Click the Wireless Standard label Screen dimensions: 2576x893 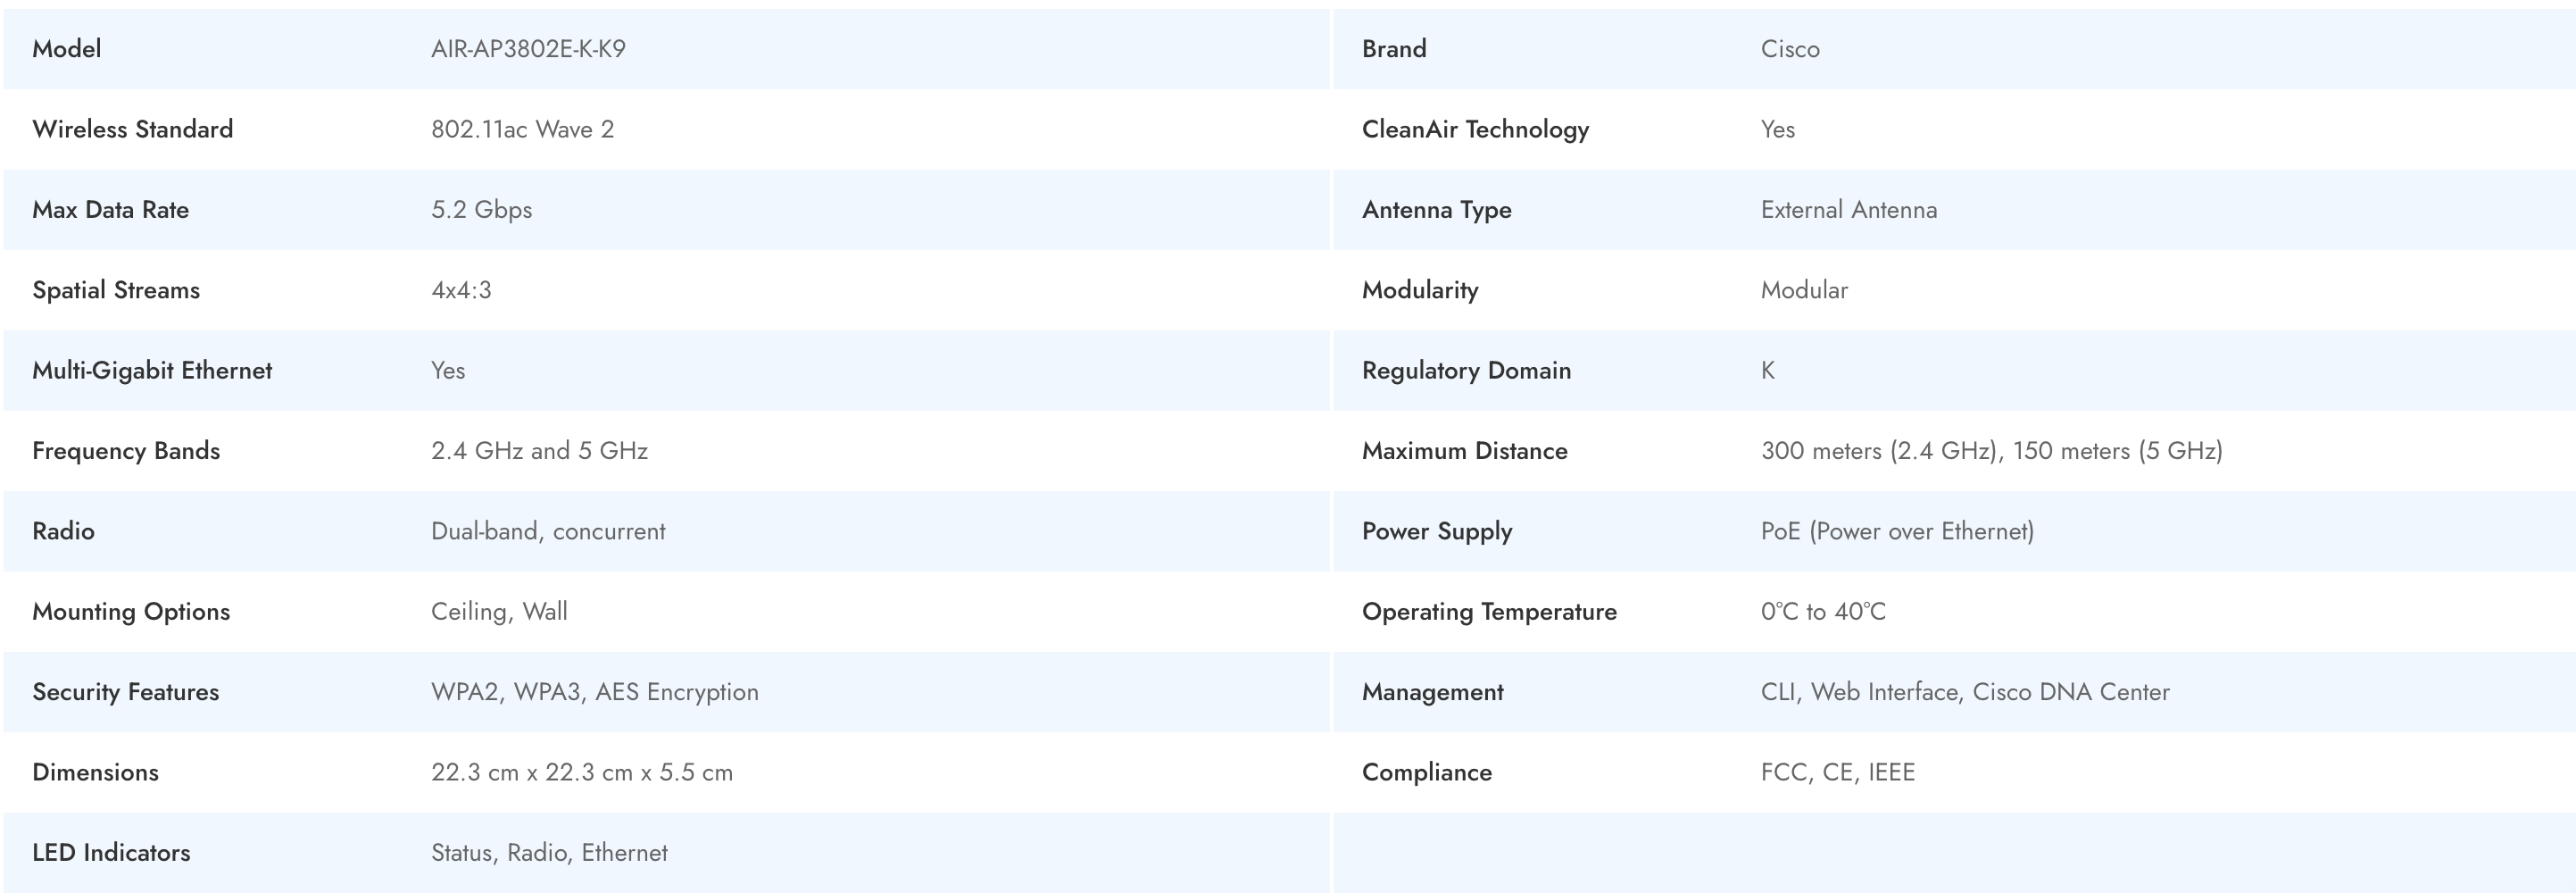click(x=132, y=129)
